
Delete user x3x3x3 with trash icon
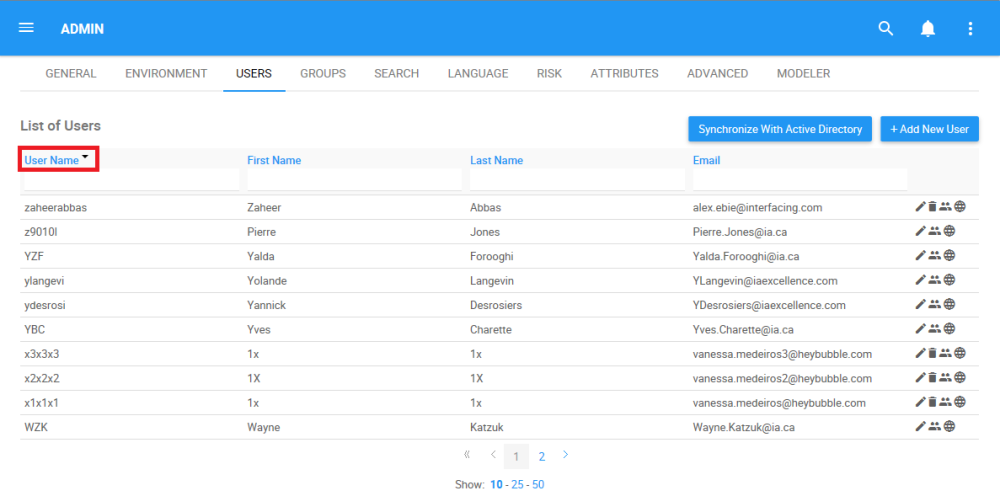coord(932,353)
